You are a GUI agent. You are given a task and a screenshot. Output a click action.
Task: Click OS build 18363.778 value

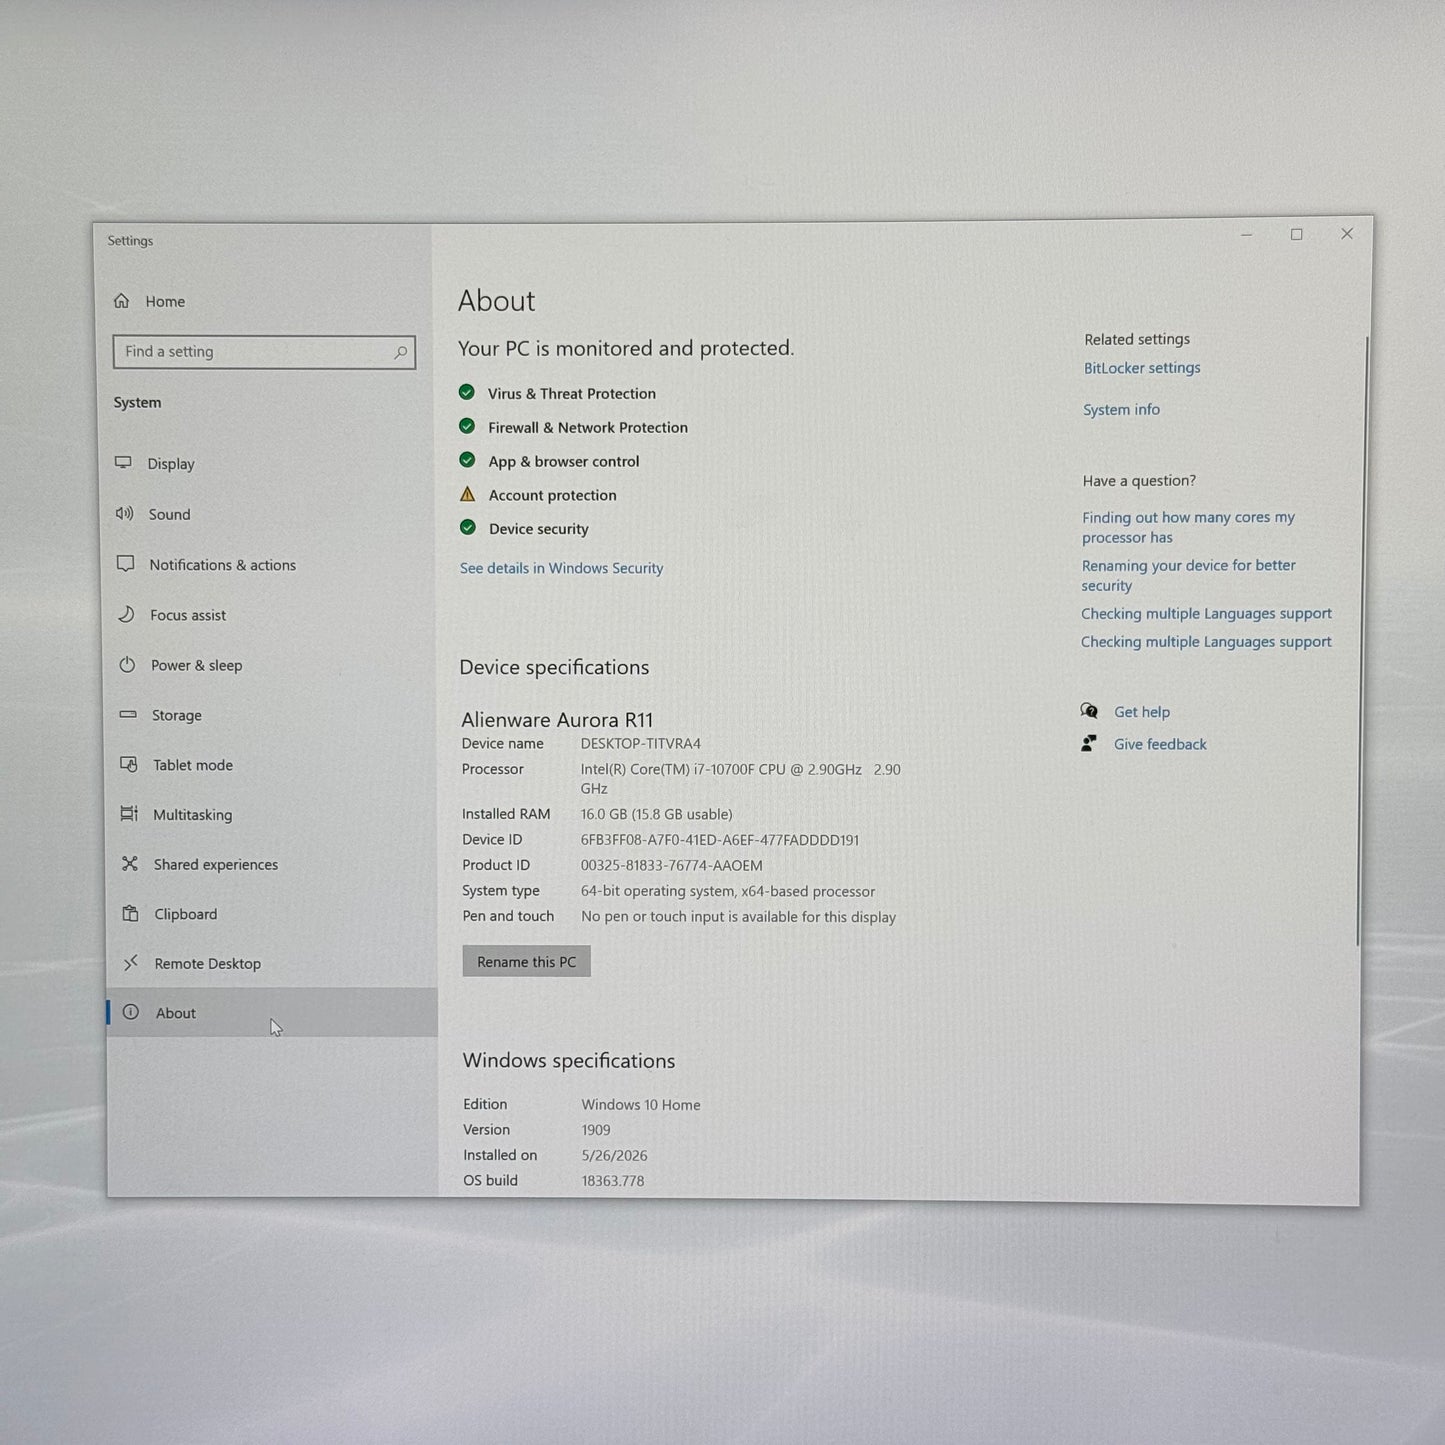tap(613, 1181)
